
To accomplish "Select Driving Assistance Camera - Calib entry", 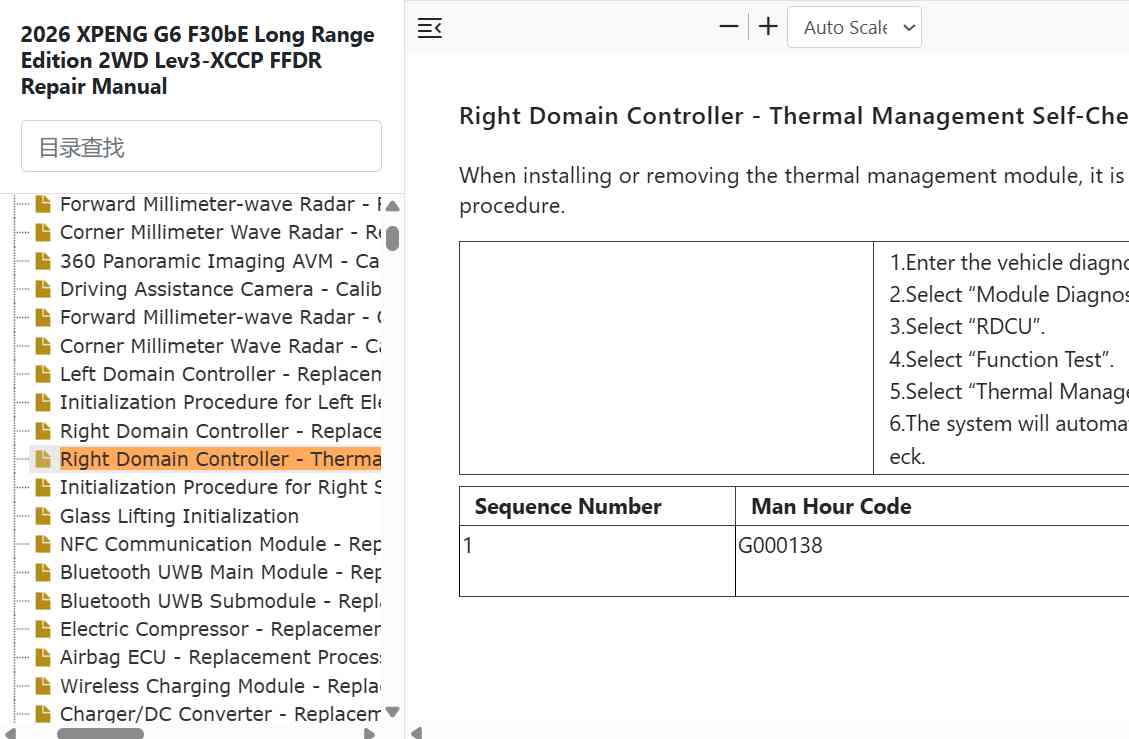I will [220, 290].
